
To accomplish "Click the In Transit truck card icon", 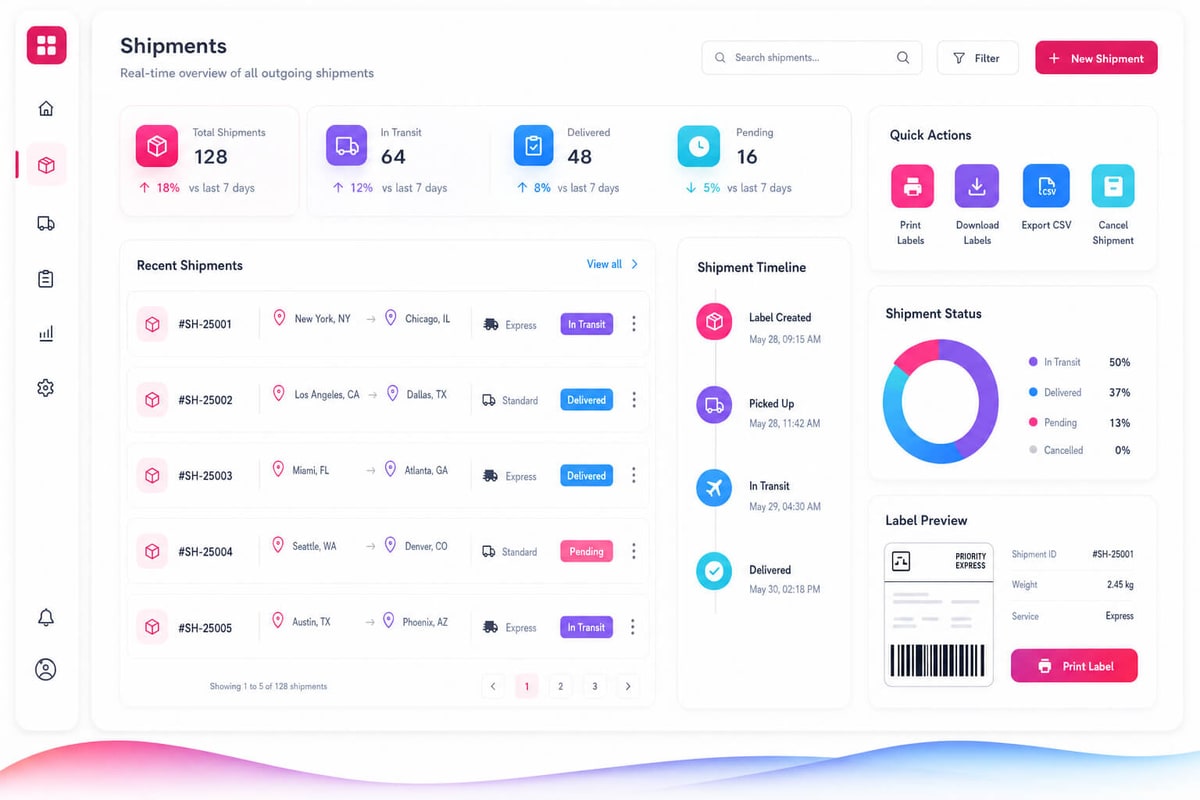I will (347, 146).
